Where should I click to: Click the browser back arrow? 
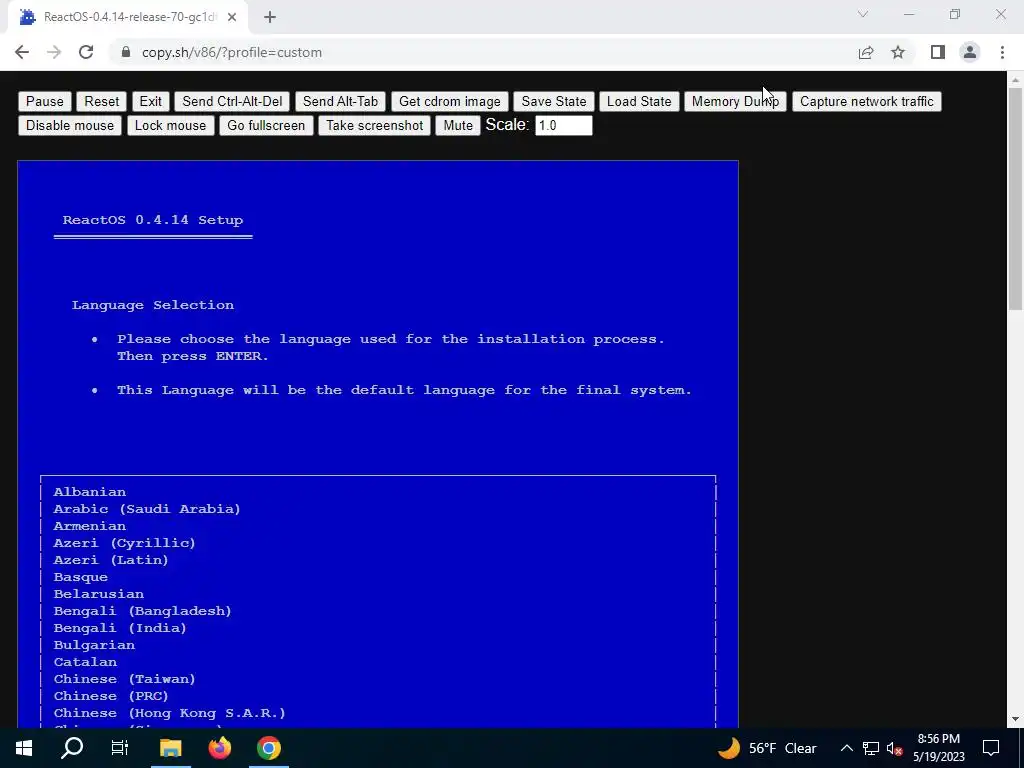(x=22, y=52)
